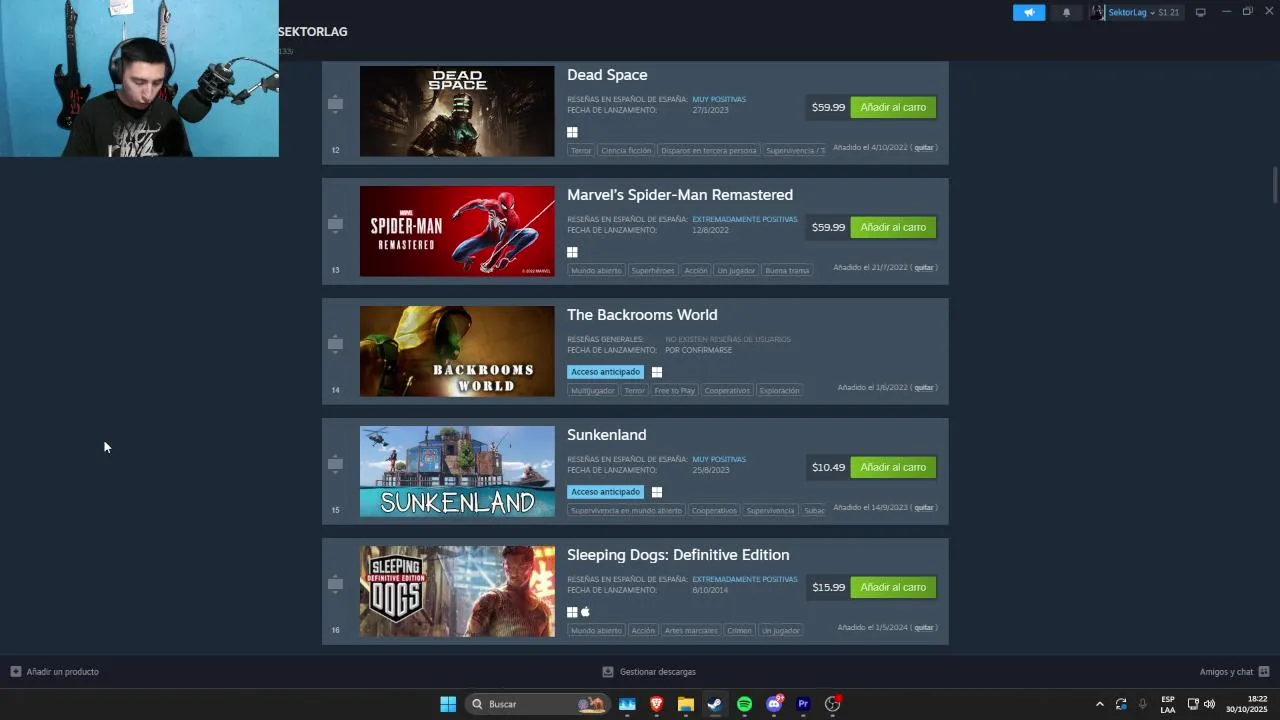Open File Explorer from the taskbar
This screenshot has height=720, width=1280.
click(x=685, y=704)
